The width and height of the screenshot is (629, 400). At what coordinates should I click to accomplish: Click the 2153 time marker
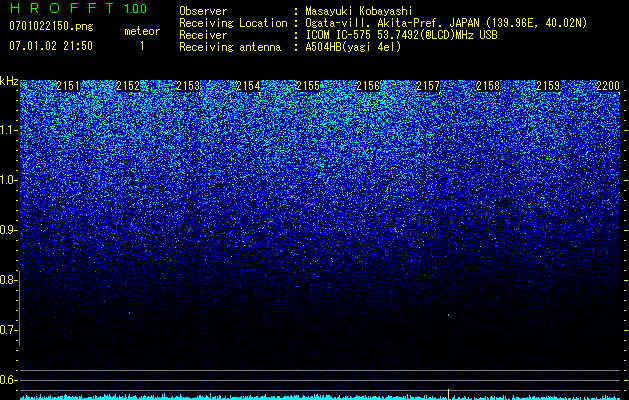[x=188, y=86]
